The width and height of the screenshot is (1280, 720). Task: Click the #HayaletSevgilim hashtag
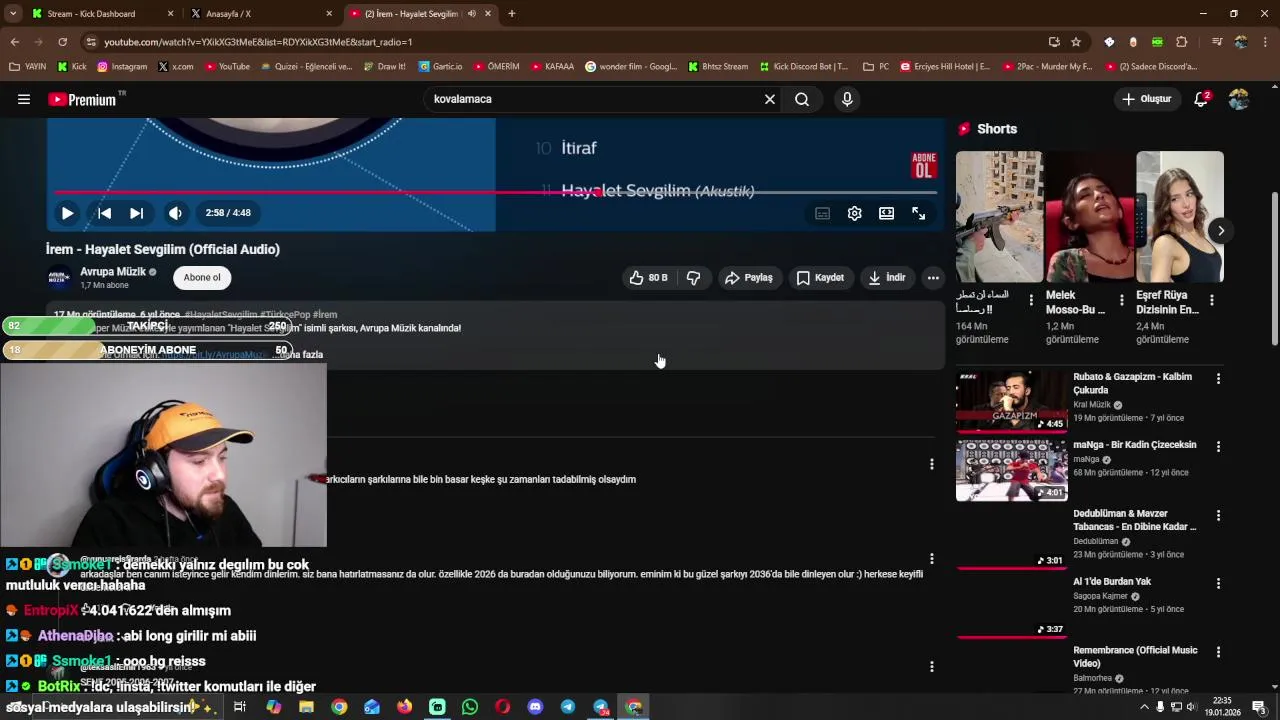click(x=221, y=314)
